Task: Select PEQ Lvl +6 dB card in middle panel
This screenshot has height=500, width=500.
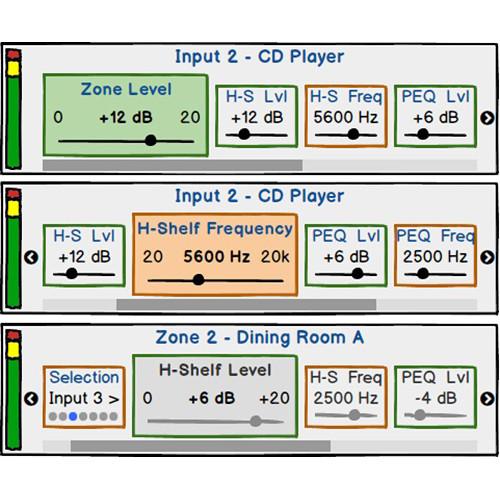Action: click(x=346, y=255)
